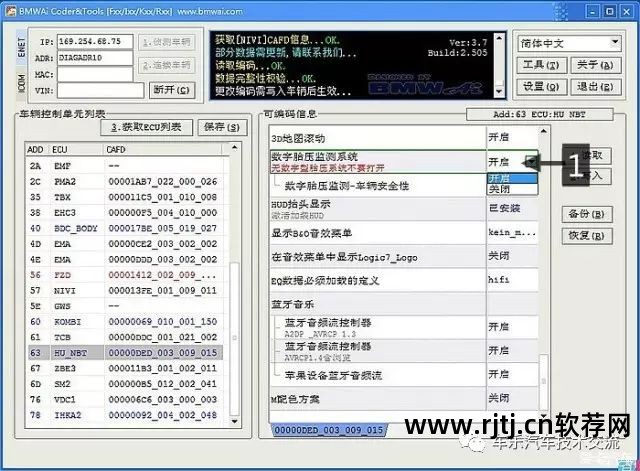Select the 6D SM2 row
640x471 pixels.
pos(126,384)
